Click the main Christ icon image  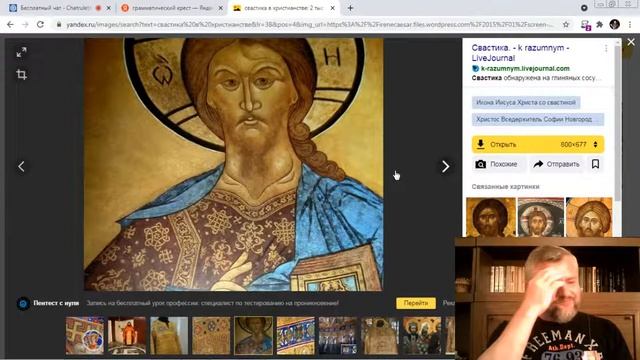pos(233,164)
